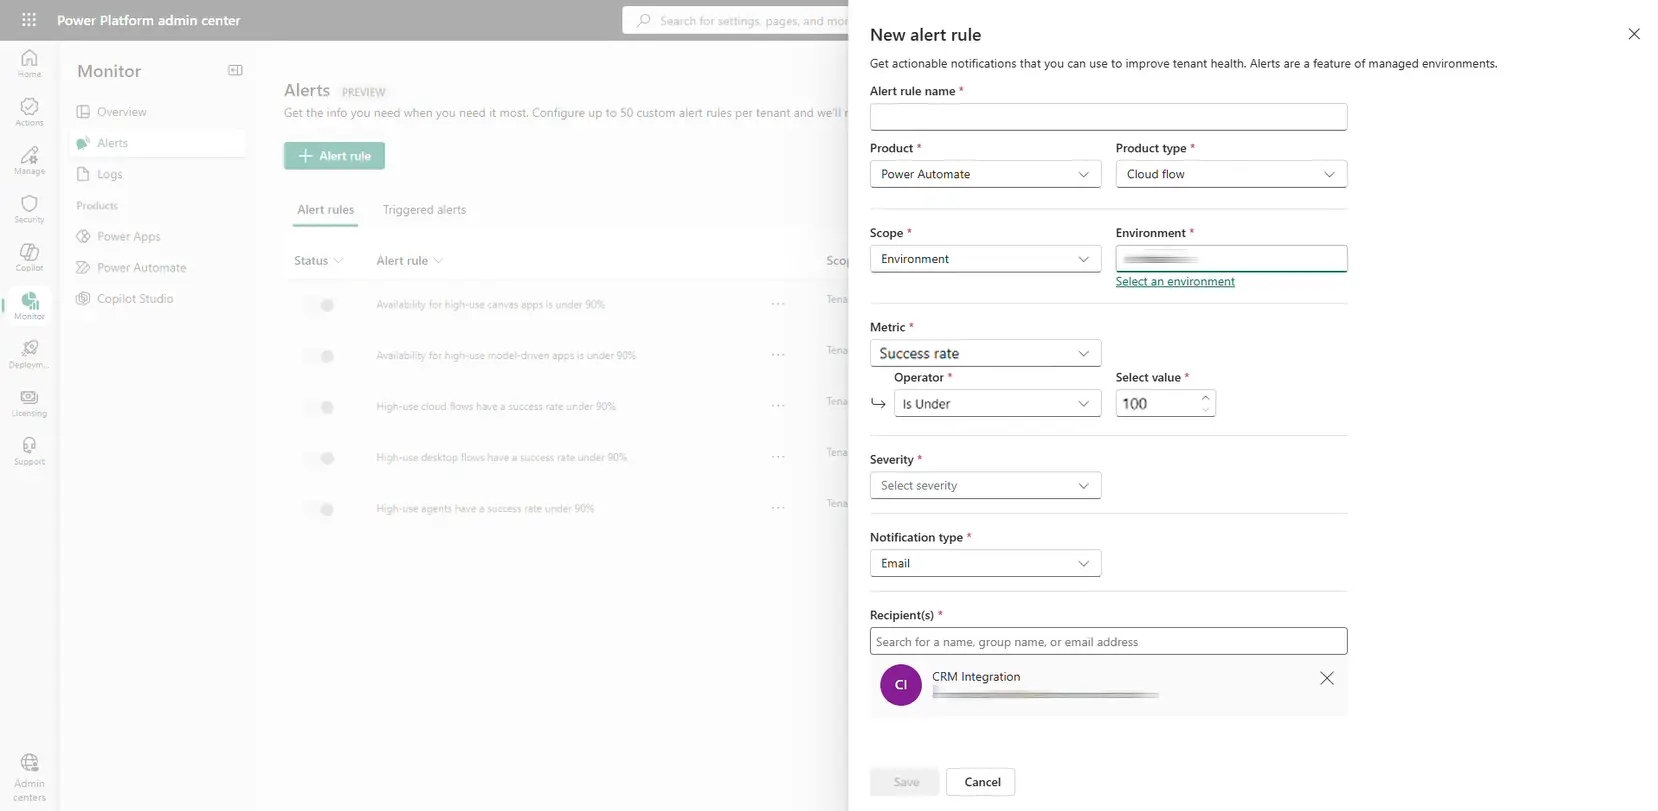Viewport: 1658px width, 811px height.
Task: Open more options for desktop flows alert
Action: coord(778,457)
